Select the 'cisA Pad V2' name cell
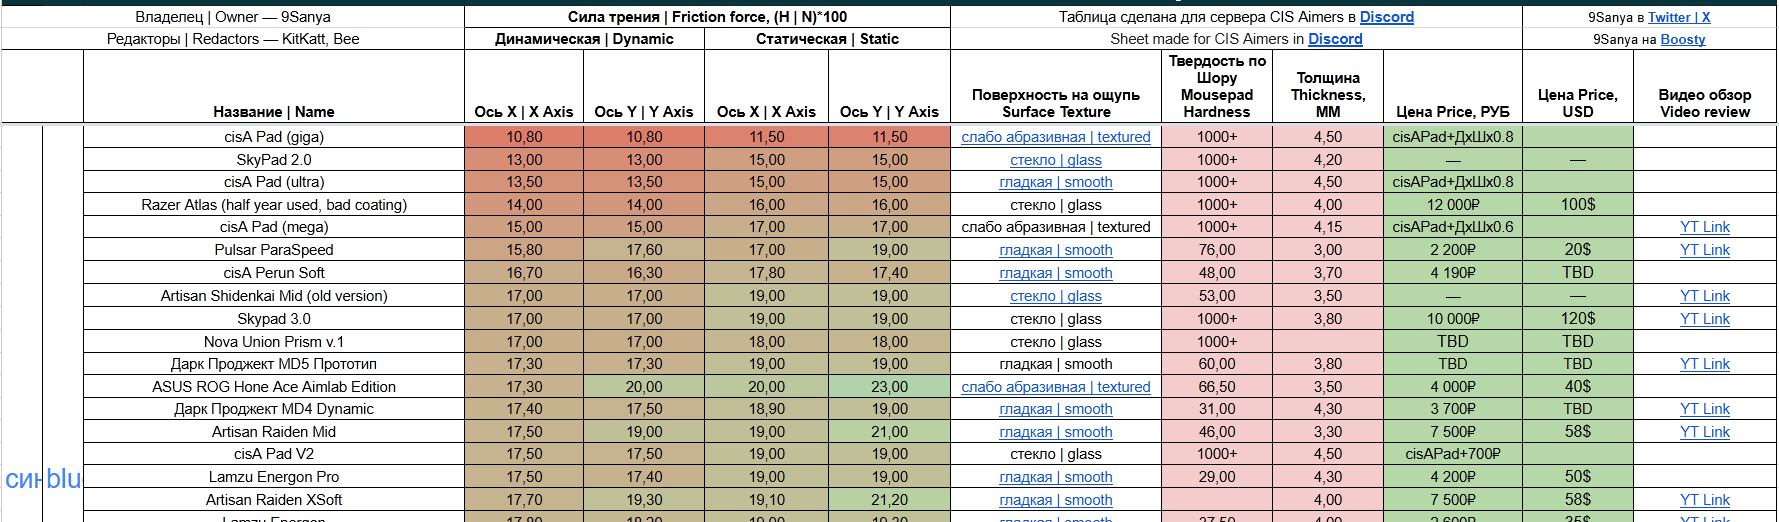The height and width of the screenshot is (522, 1779). [274, 454]
